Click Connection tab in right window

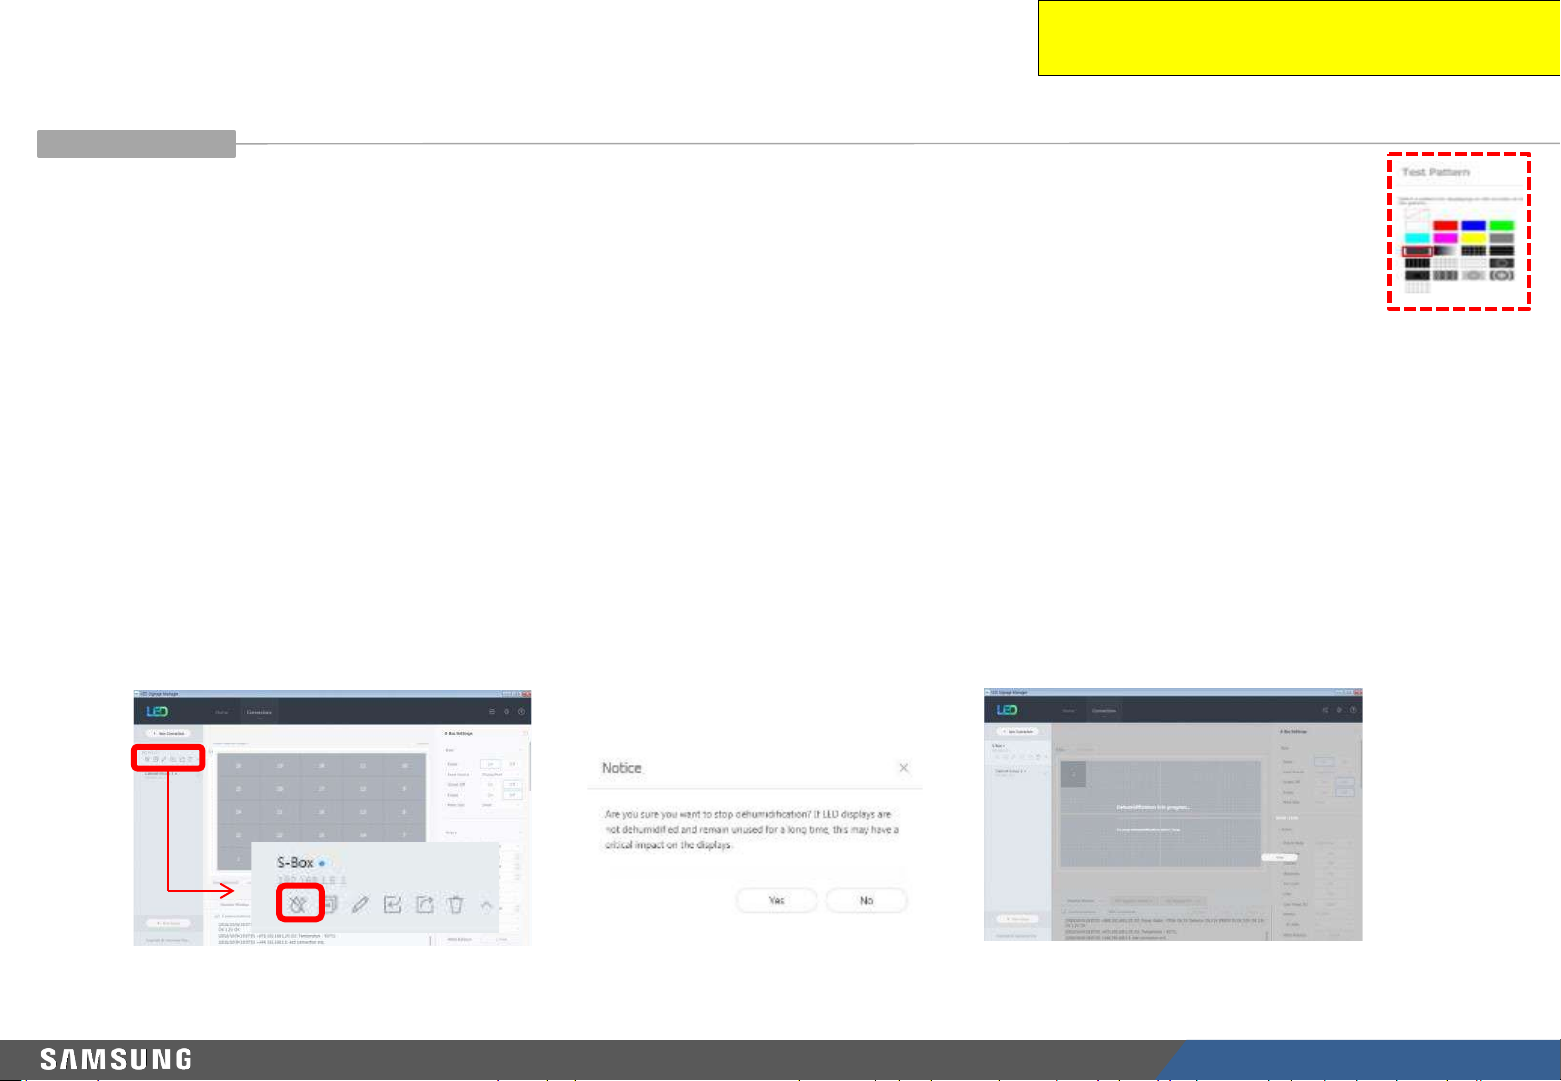1104,711
